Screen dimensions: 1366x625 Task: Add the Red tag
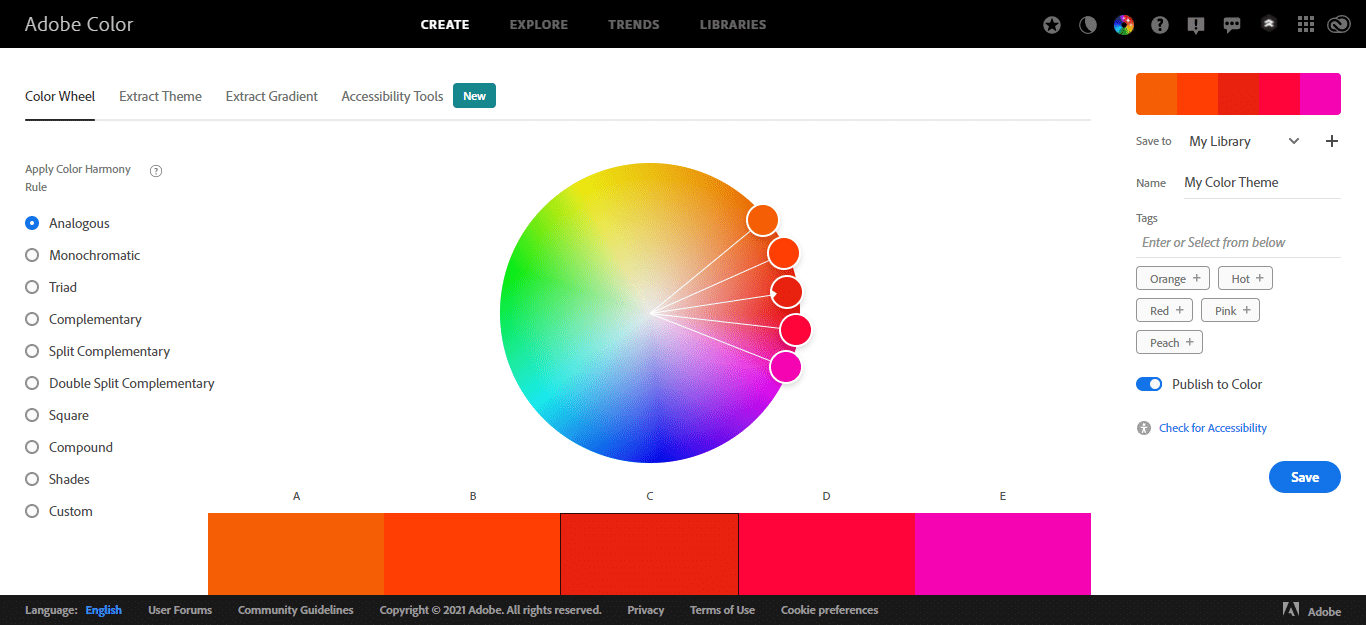pyautogui.click(x=1164, y=310)
